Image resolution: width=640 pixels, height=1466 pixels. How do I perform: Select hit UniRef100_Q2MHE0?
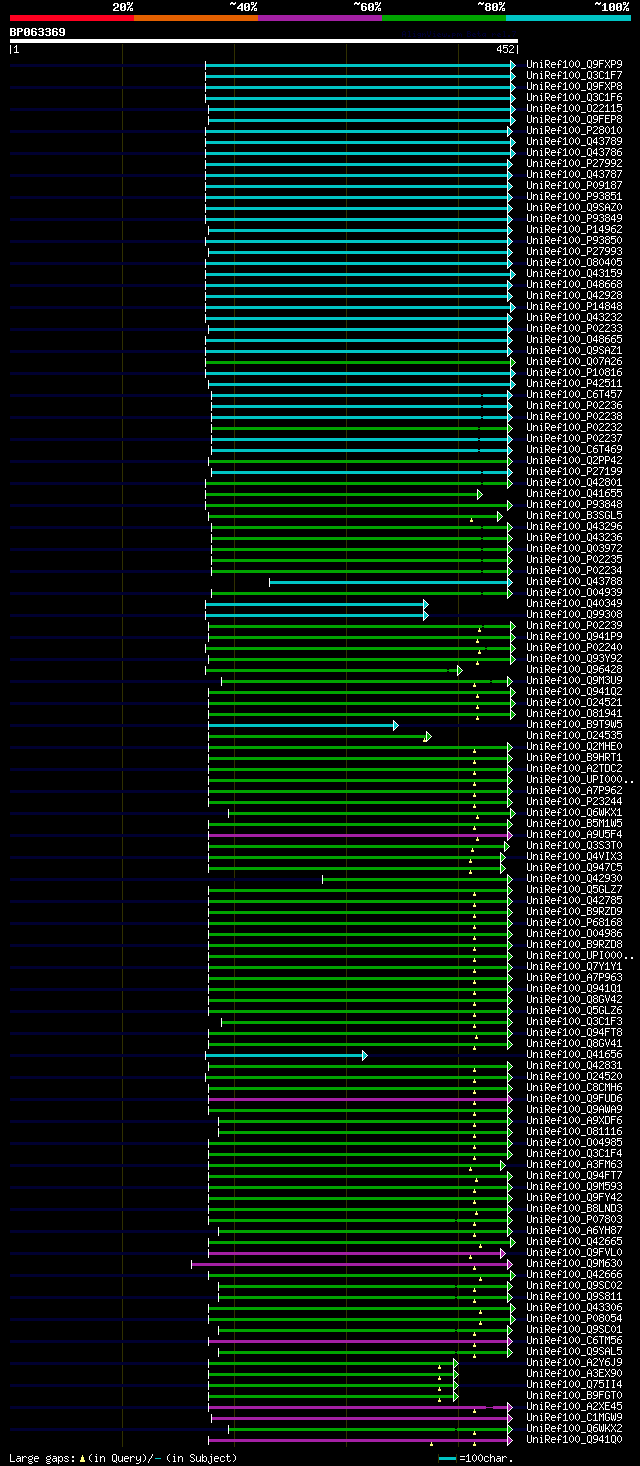(x=574, y=746)
